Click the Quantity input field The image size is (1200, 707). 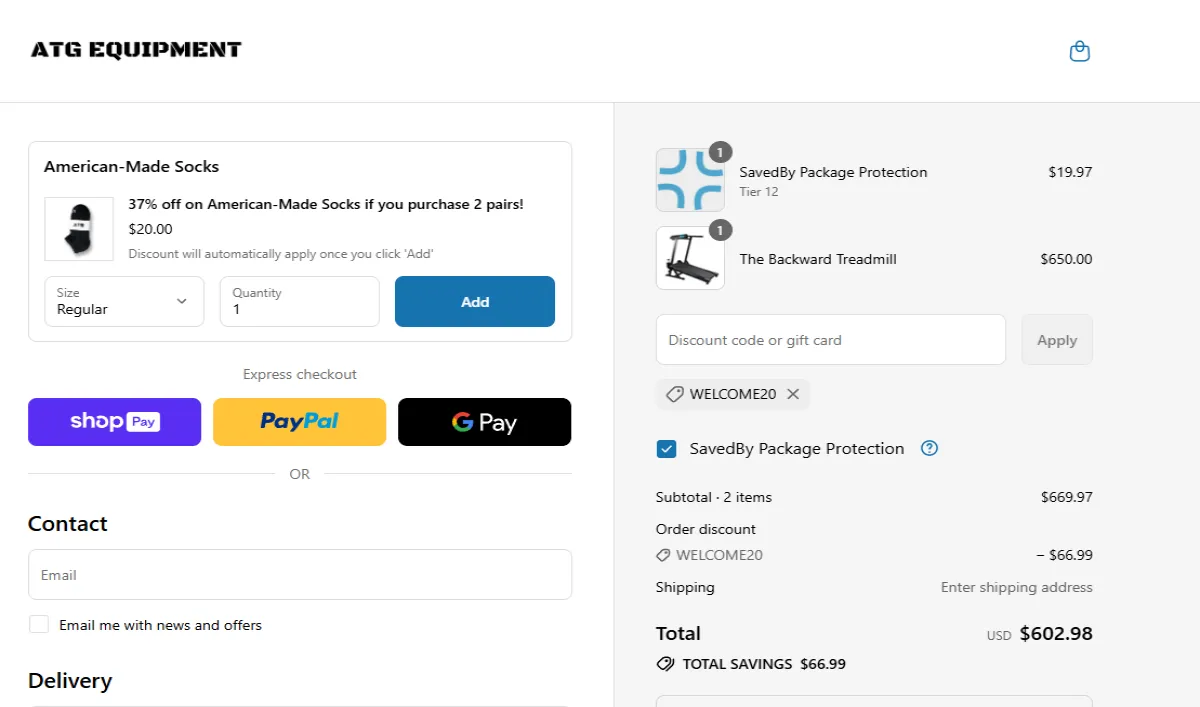tap(299, 301)
